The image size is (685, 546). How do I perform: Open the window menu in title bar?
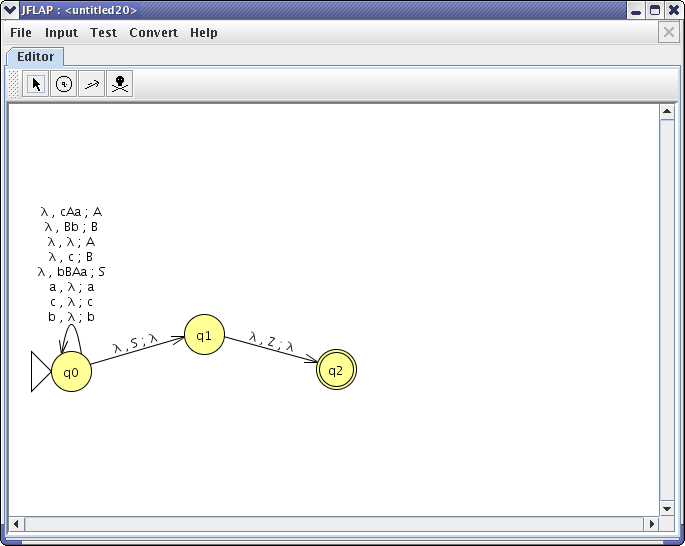(10, 10)
